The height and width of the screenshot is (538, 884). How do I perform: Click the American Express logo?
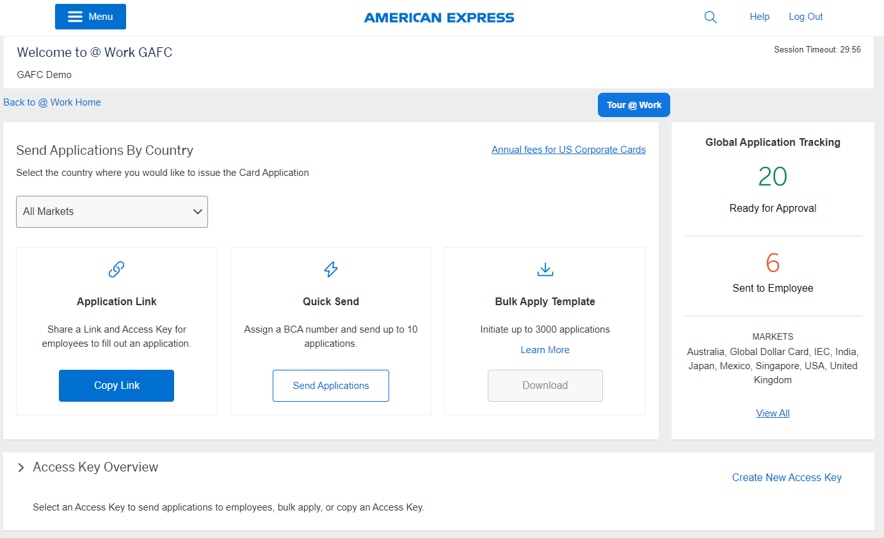tap(439, 17)
